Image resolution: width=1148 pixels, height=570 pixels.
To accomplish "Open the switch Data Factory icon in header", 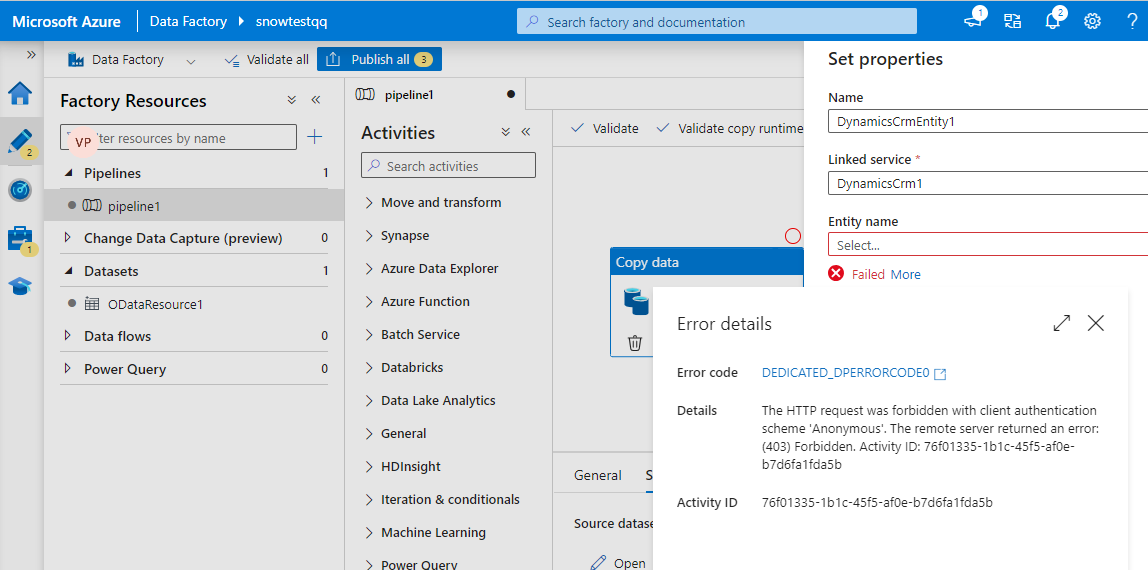I will pos(1013,21).
